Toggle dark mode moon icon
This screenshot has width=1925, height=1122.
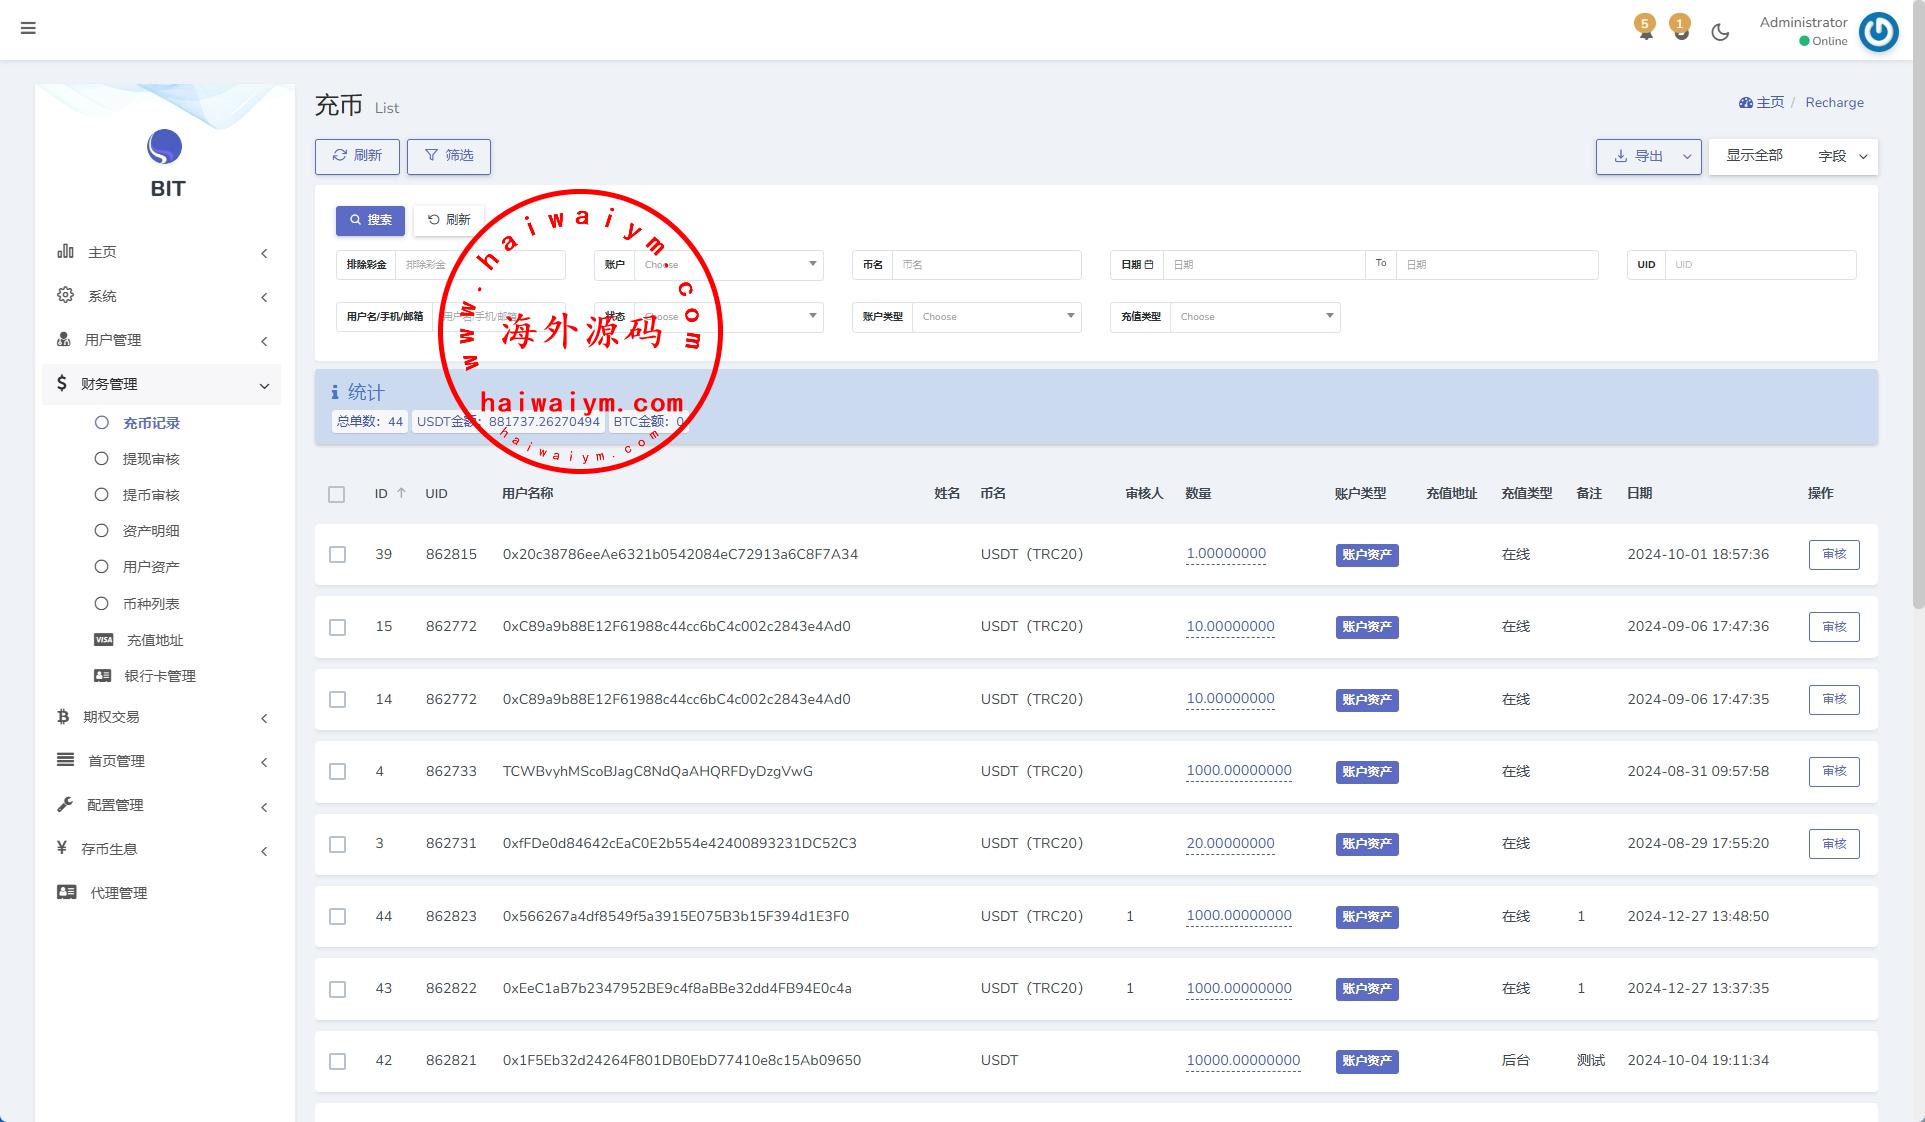1720,32
